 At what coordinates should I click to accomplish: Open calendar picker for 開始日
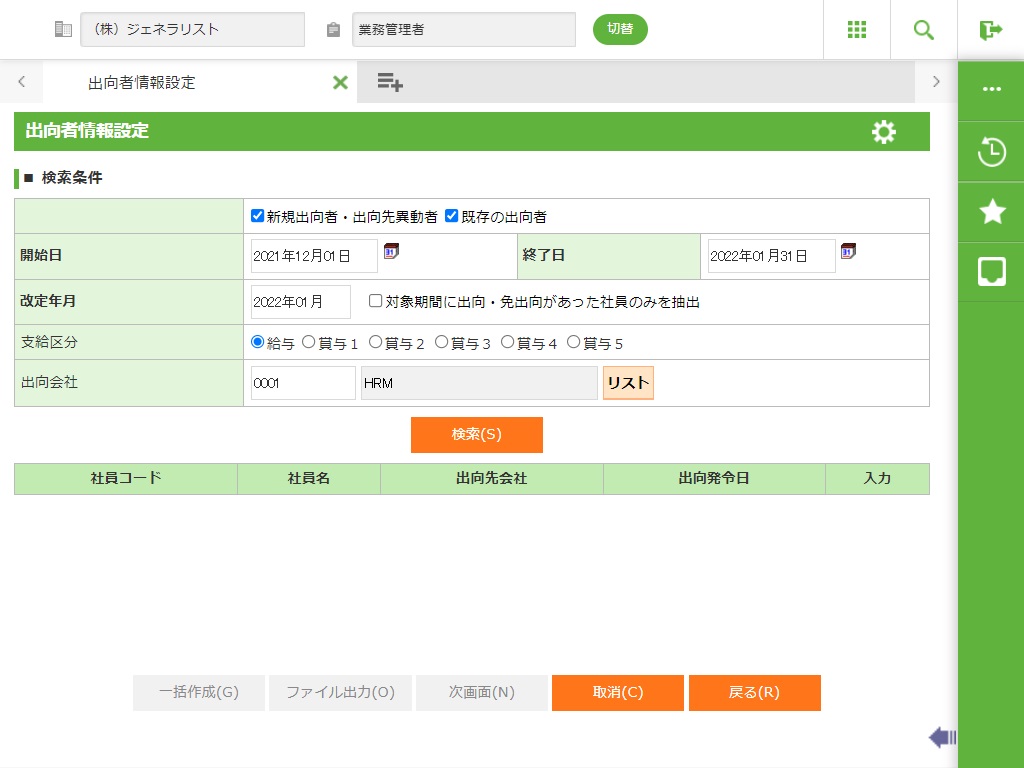pos(391,252)
